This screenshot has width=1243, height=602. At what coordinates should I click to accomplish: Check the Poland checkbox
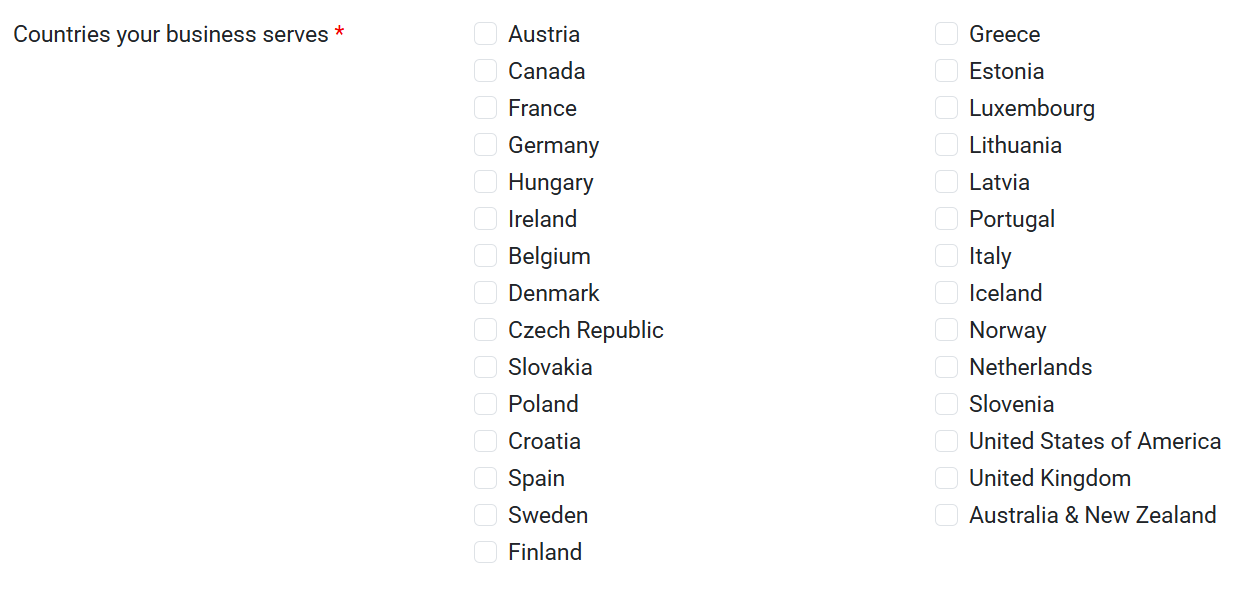[x=485, y=404]
